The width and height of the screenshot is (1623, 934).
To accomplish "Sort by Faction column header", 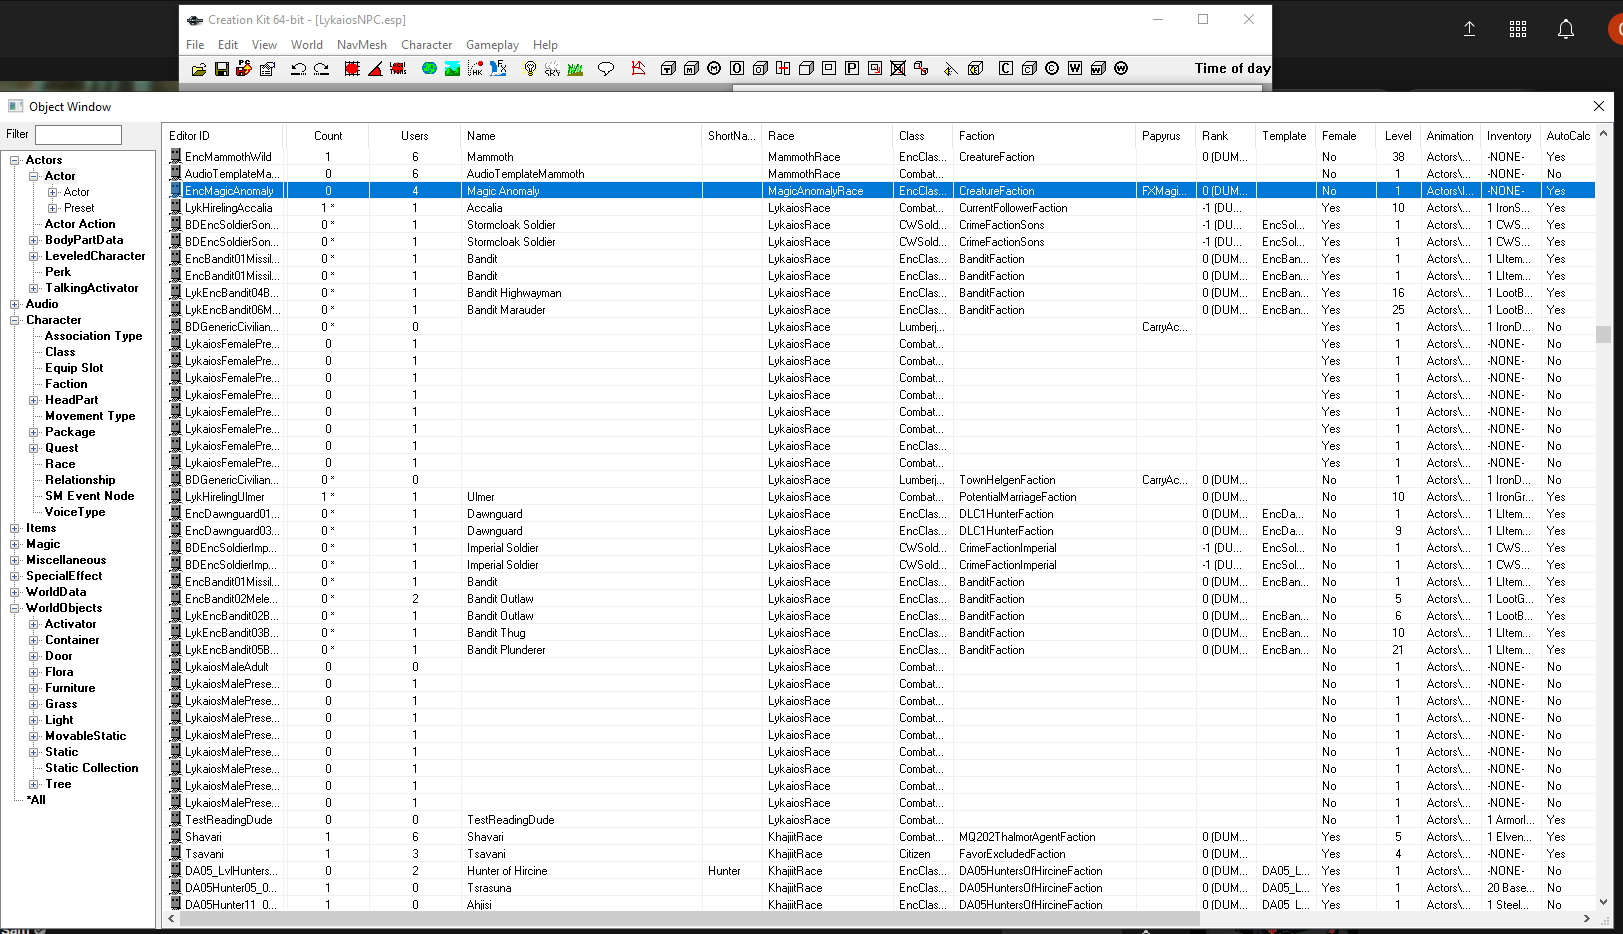I will point(1044,136).
